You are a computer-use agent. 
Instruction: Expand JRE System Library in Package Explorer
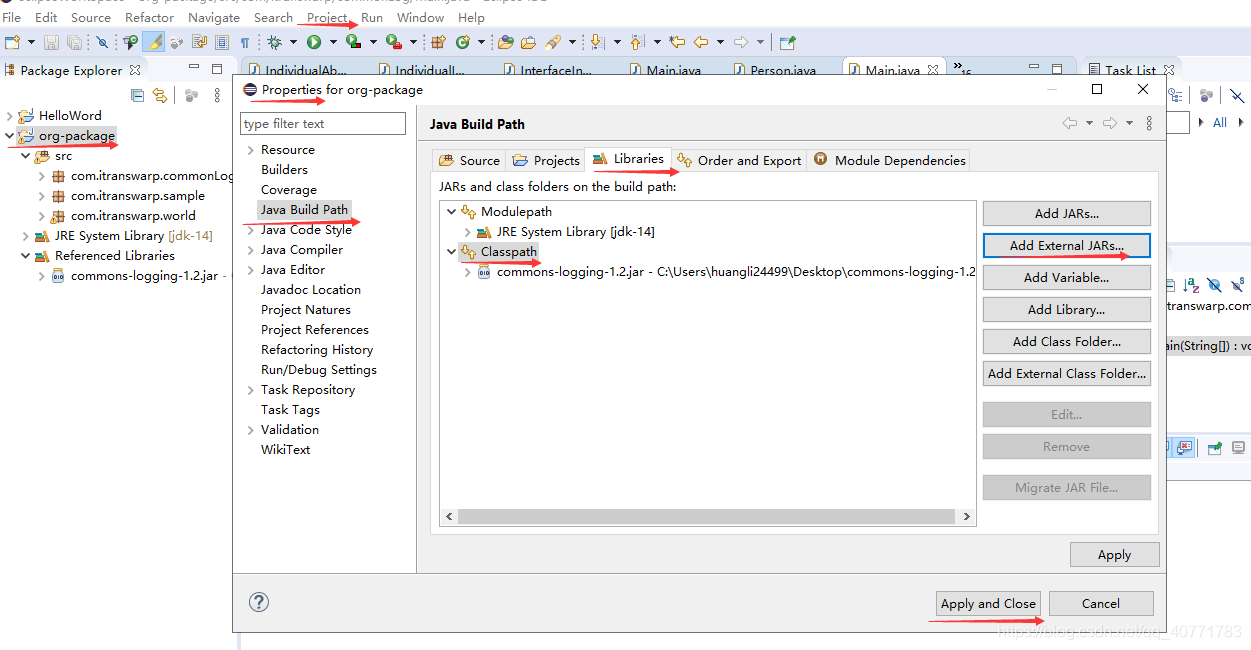[x=26, y=236]
